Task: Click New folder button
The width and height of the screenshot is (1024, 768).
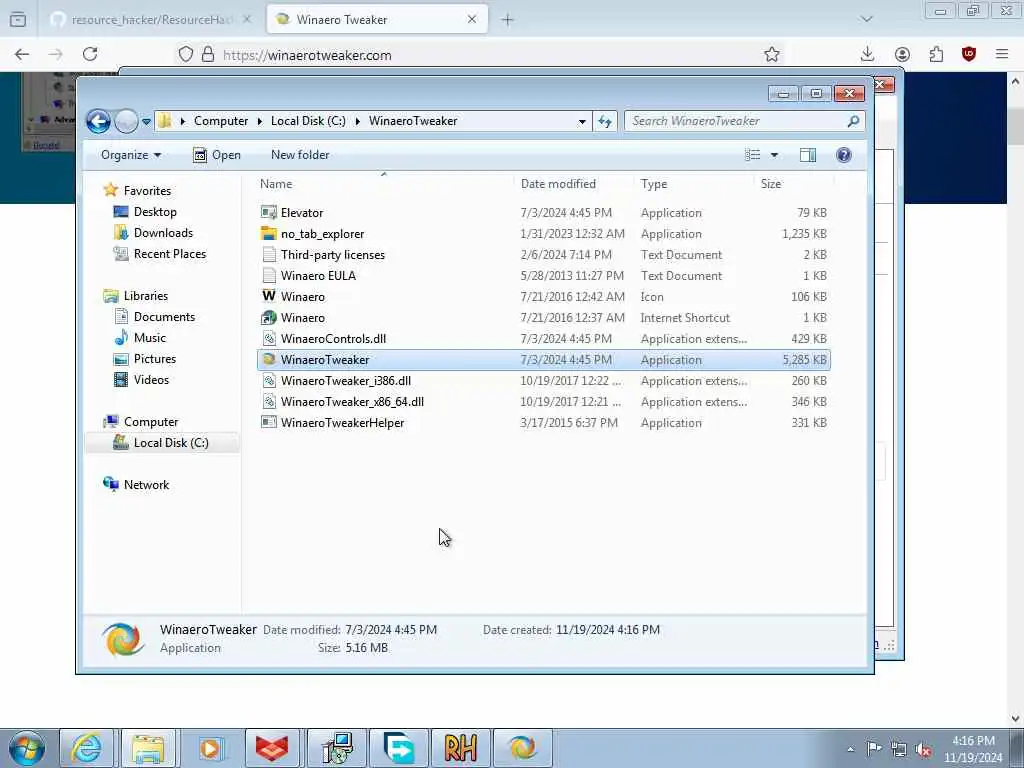Action: [300, 155]
